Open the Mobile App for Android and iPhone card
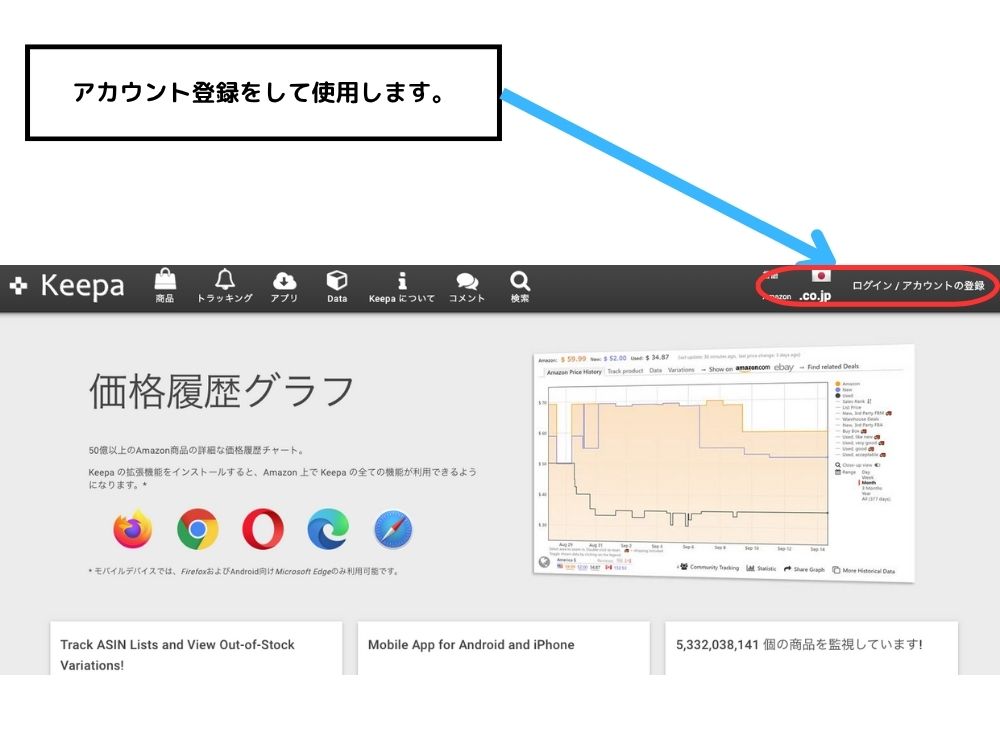 point(504,649)
